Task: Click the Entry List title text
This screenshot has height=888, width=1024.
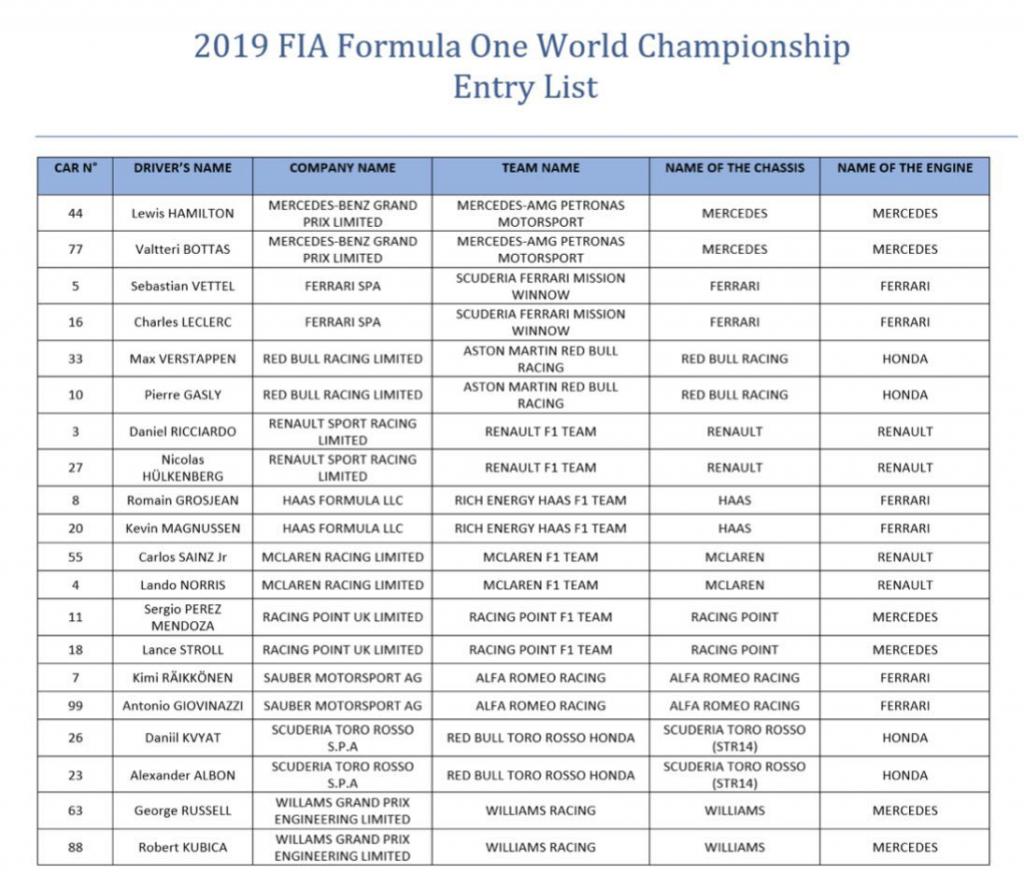Action: 525,87
